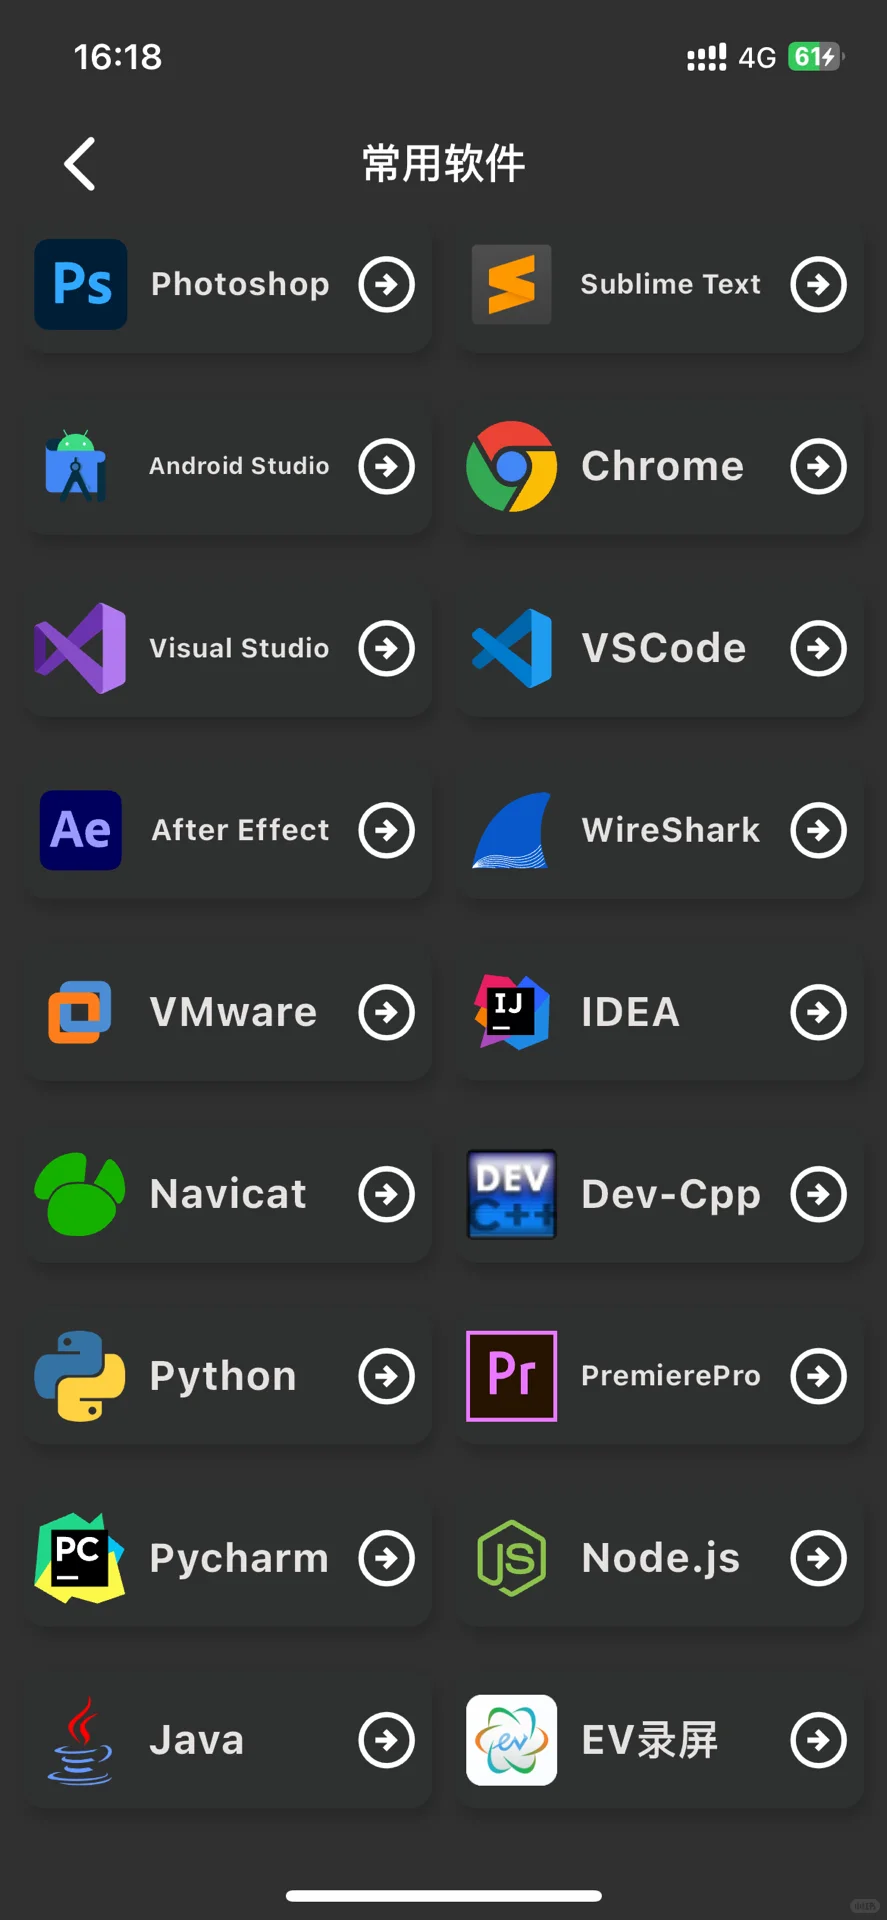Tap the Chrome browser logo
Image resolution: width=887 pixels, height=1920 pixels.
pyautogui.click(x=511, y=466)
